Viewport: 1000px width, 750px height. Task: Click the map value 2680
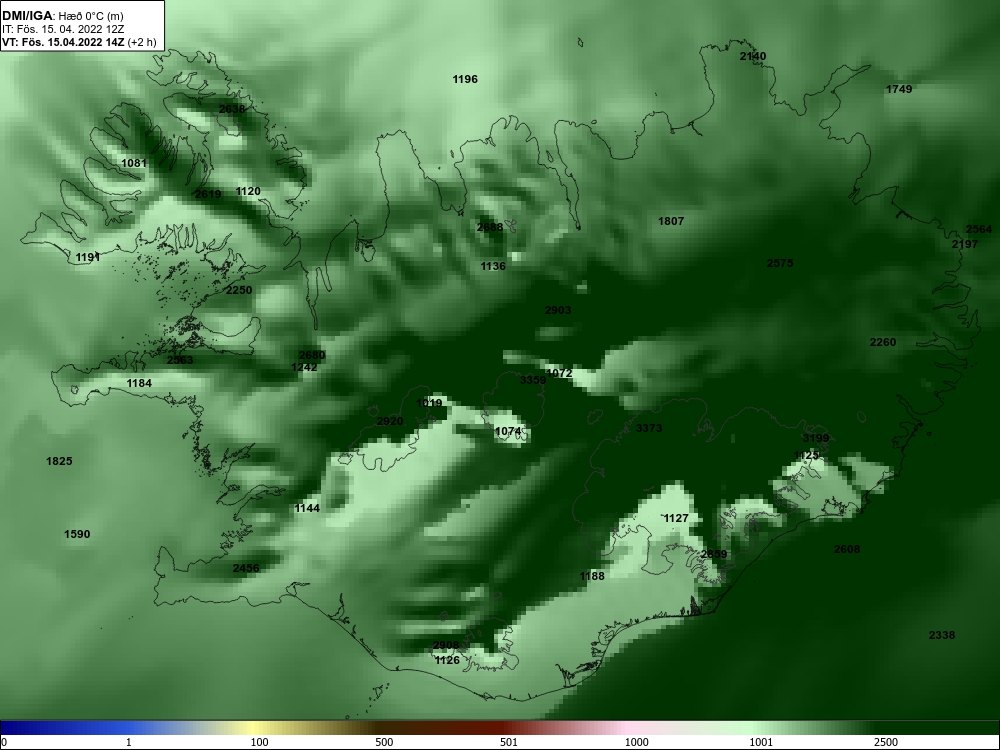coord(312,355)
